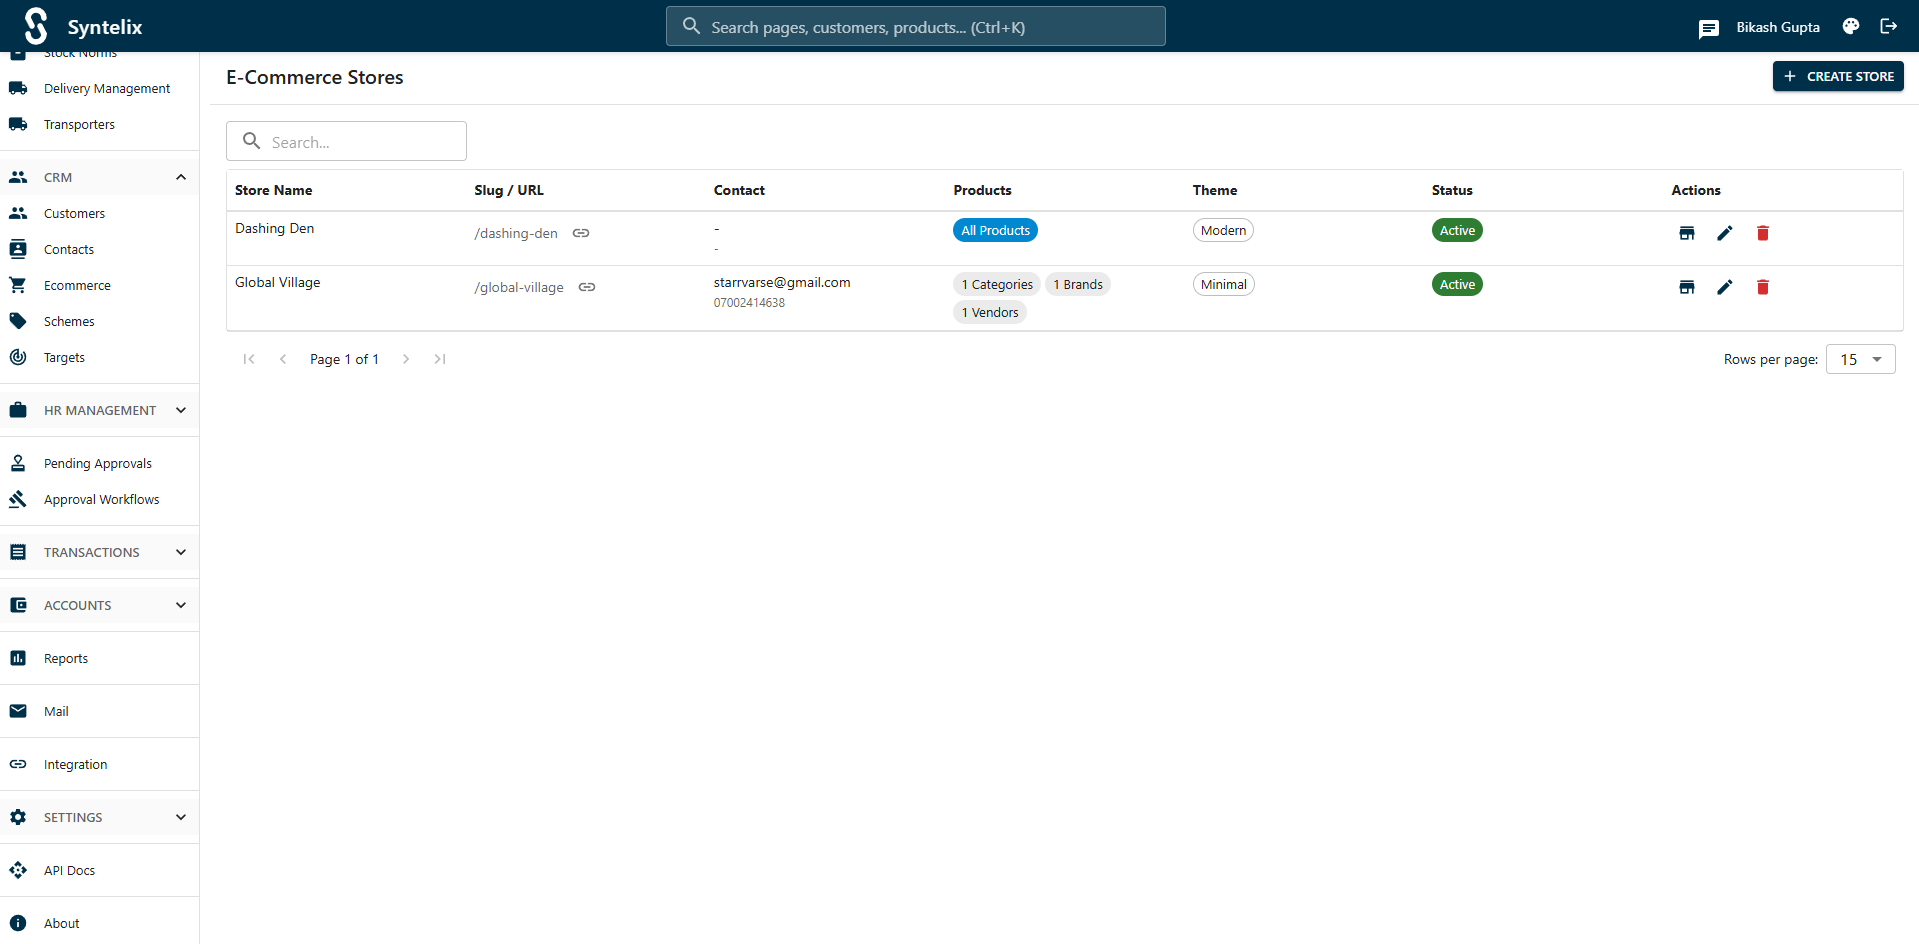Viewport: 1919px width, 944px height.
Task: Open the Rows per page dropdown
Action: click(x=1860, y=359)
